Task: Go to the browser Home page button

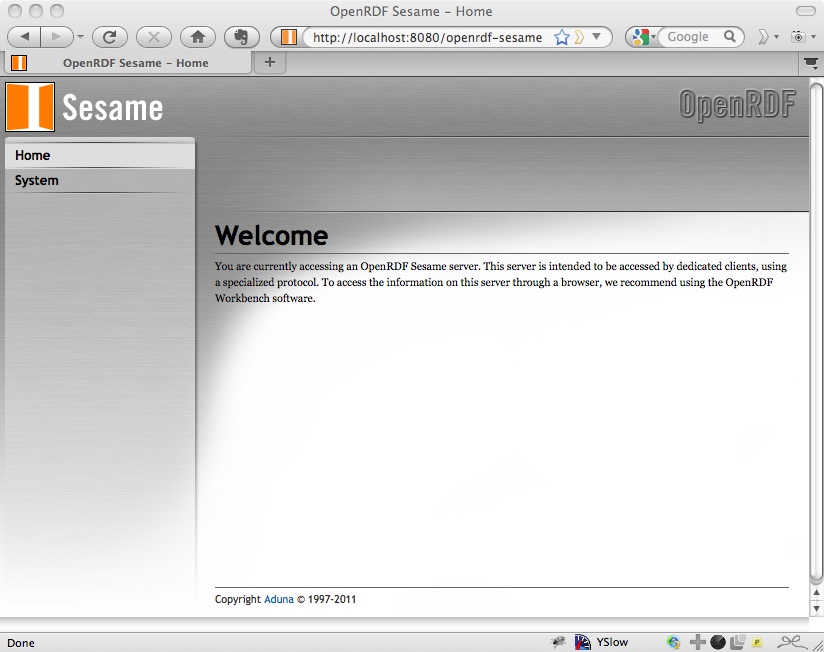Action: (x=198, y=37)
